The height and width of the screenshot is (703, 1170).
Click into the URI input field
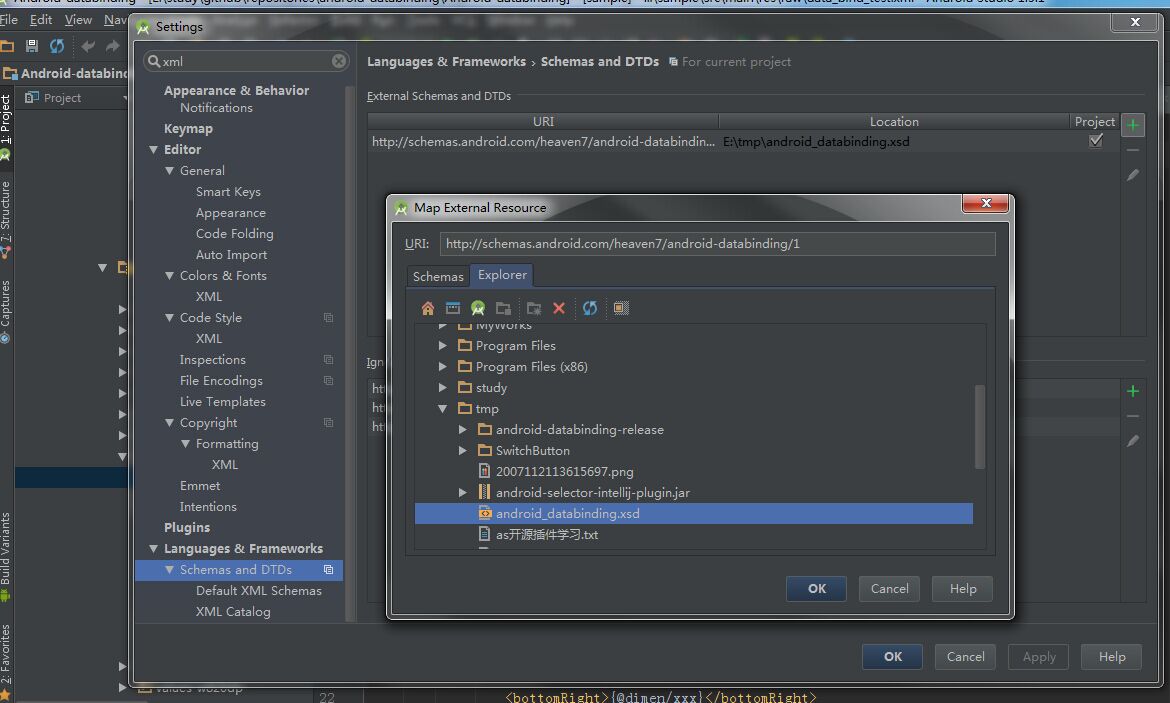(717, 244)
